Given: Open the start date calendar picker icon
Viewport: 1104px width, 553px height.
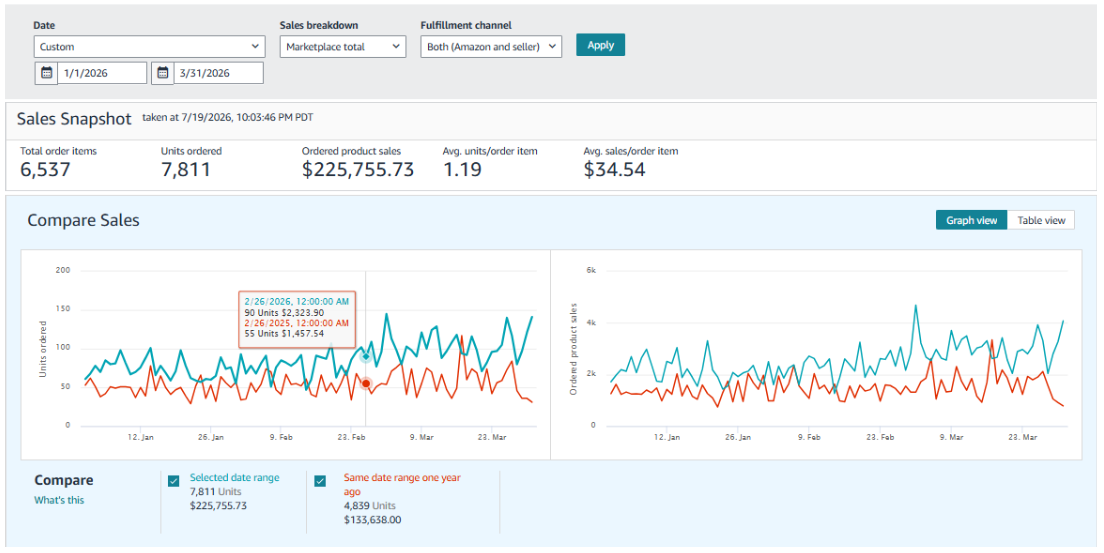Looking at the screenshot, I should tap(46, 73).
